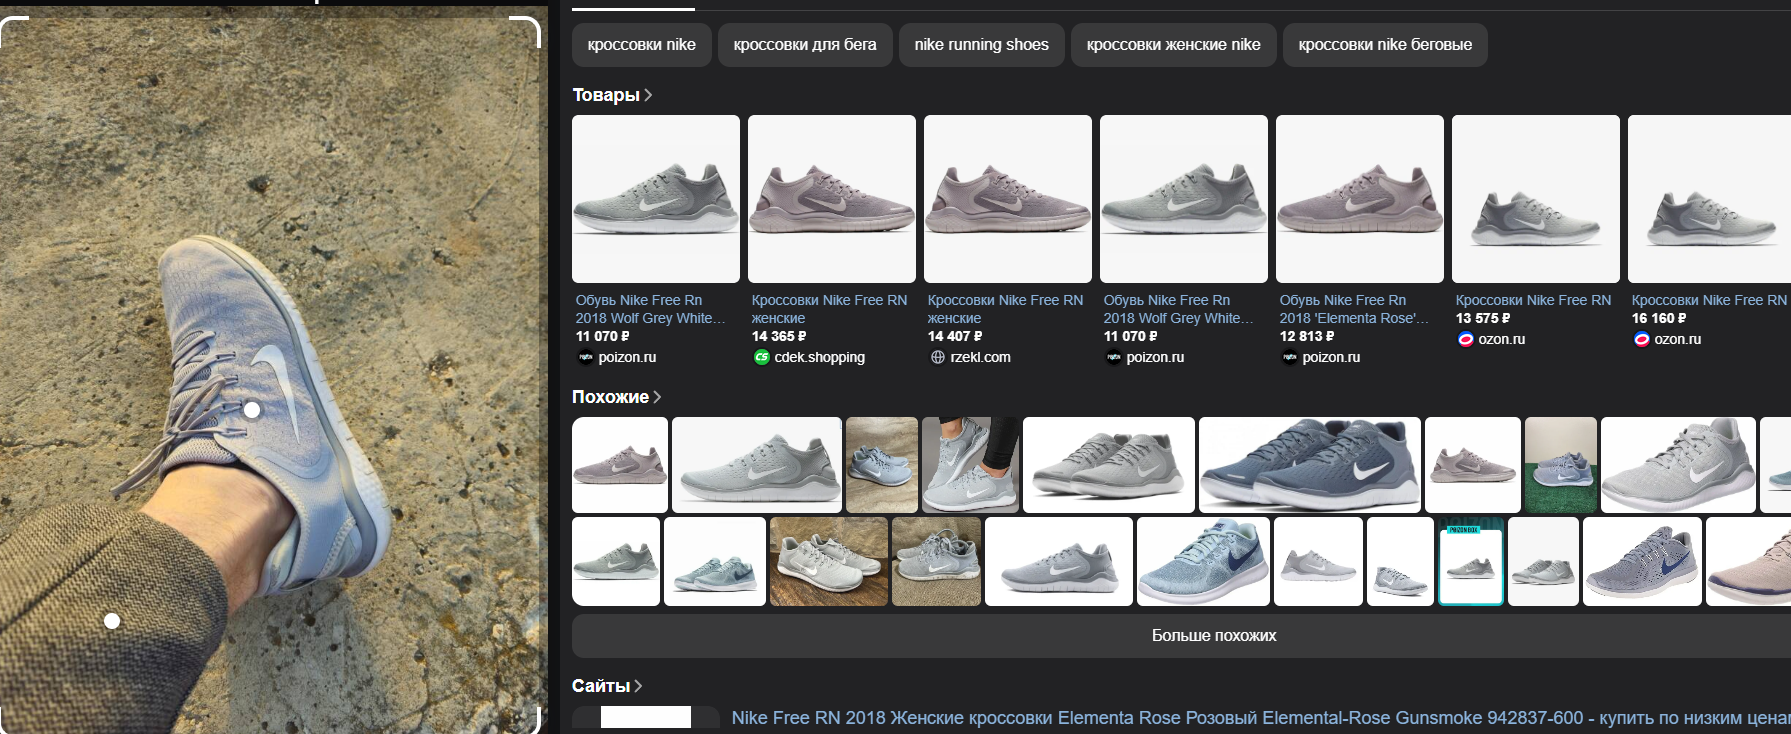
Task: Click the 14 407 ₽ price
Action: click(x=955, y=337)
